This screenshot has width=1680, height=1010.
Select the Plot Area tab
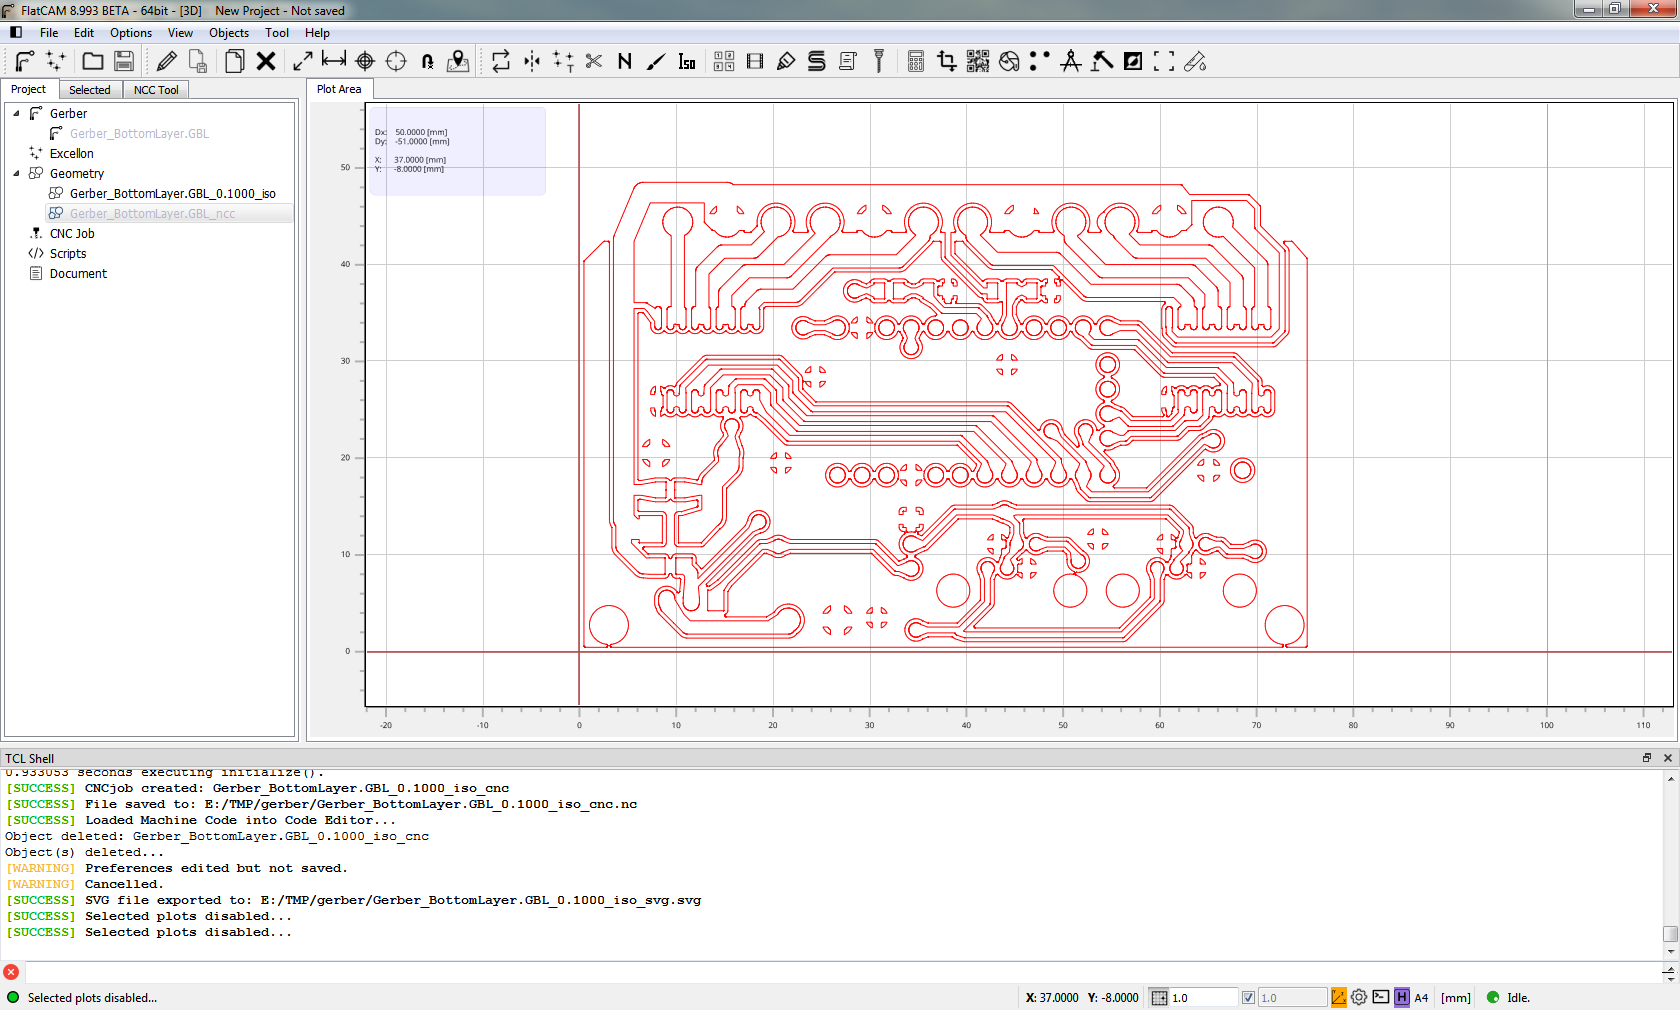[x=339, y=89]
